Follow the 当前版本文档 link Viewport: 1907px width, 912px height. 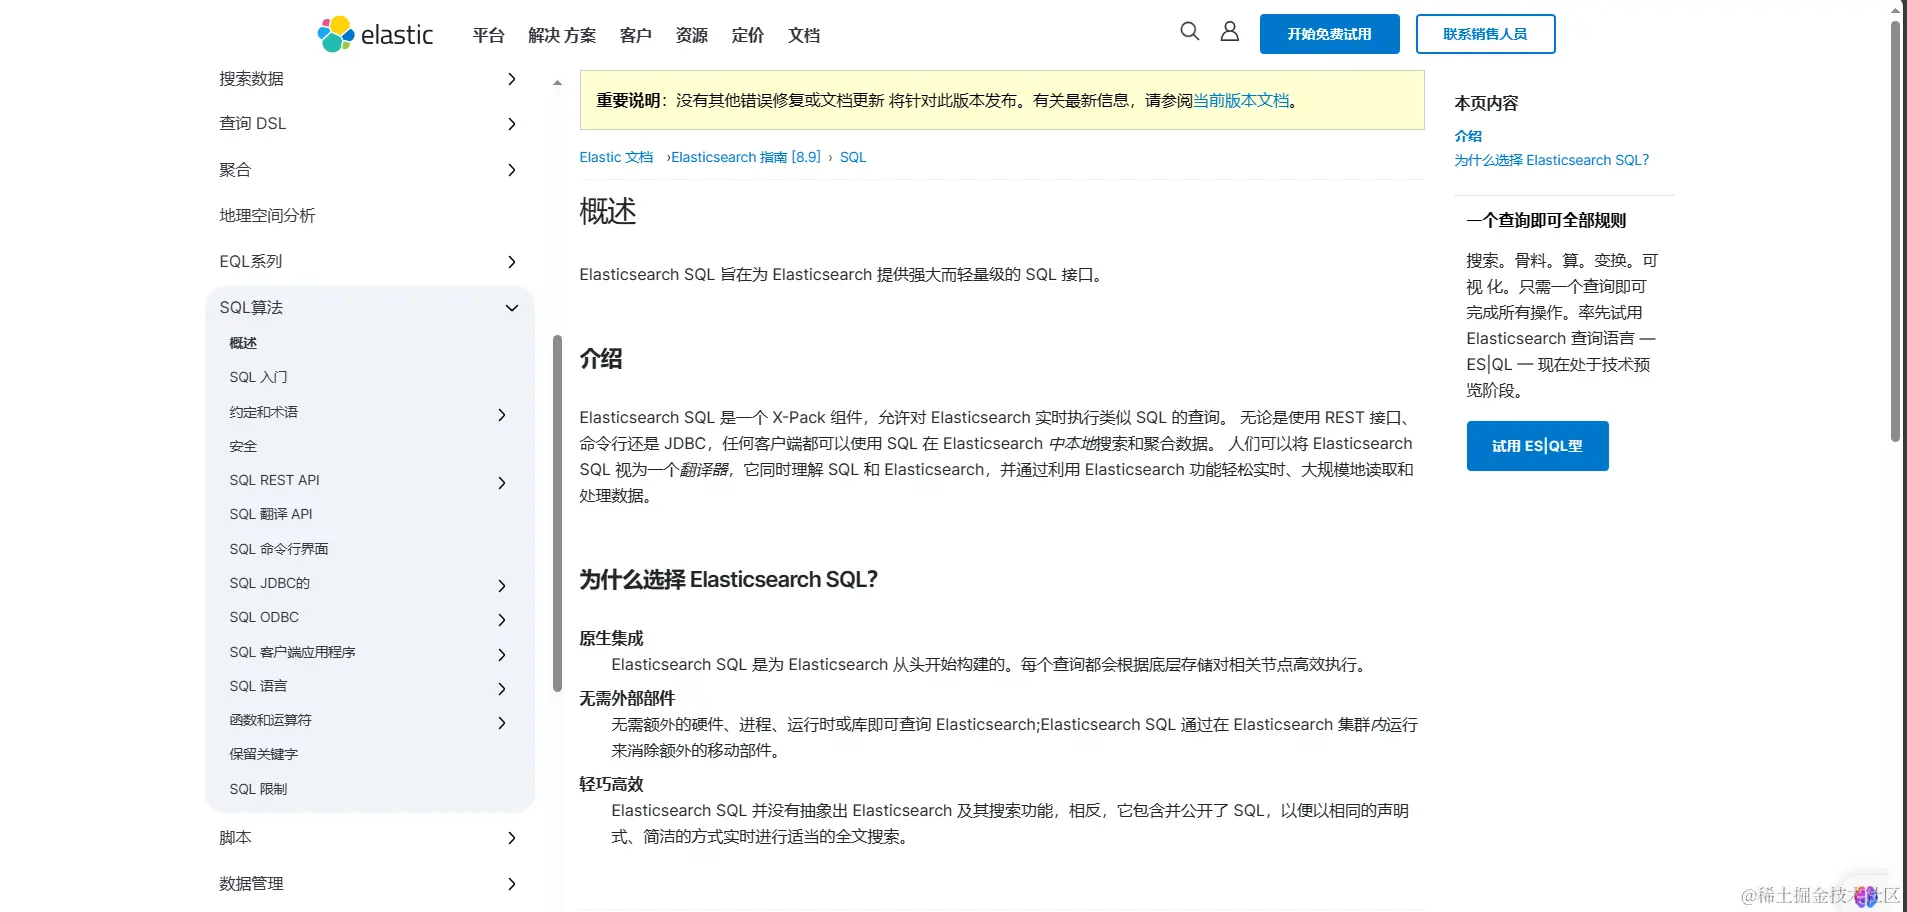point(1241,100)
